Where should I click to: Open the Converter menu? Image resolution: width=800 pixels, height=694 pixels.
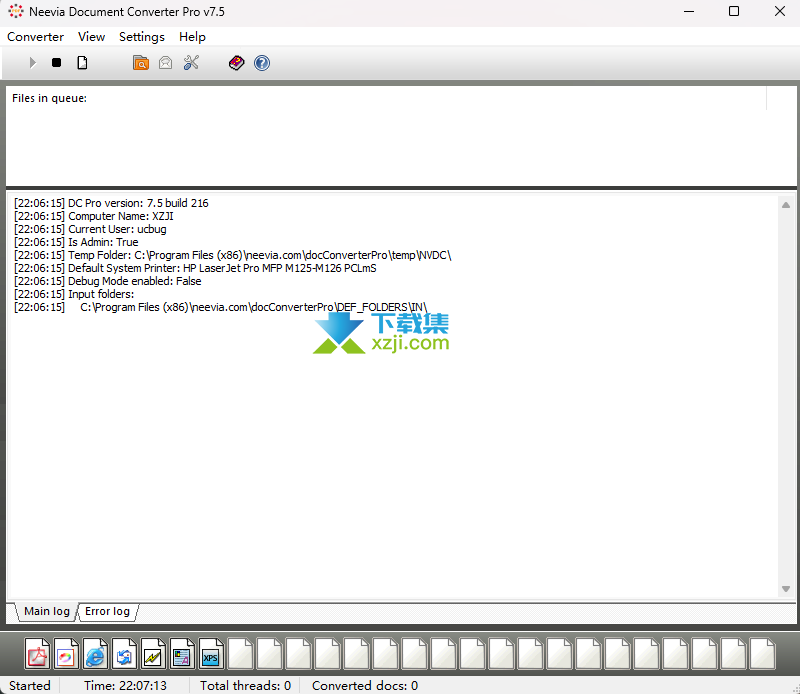tap(35, 37)
